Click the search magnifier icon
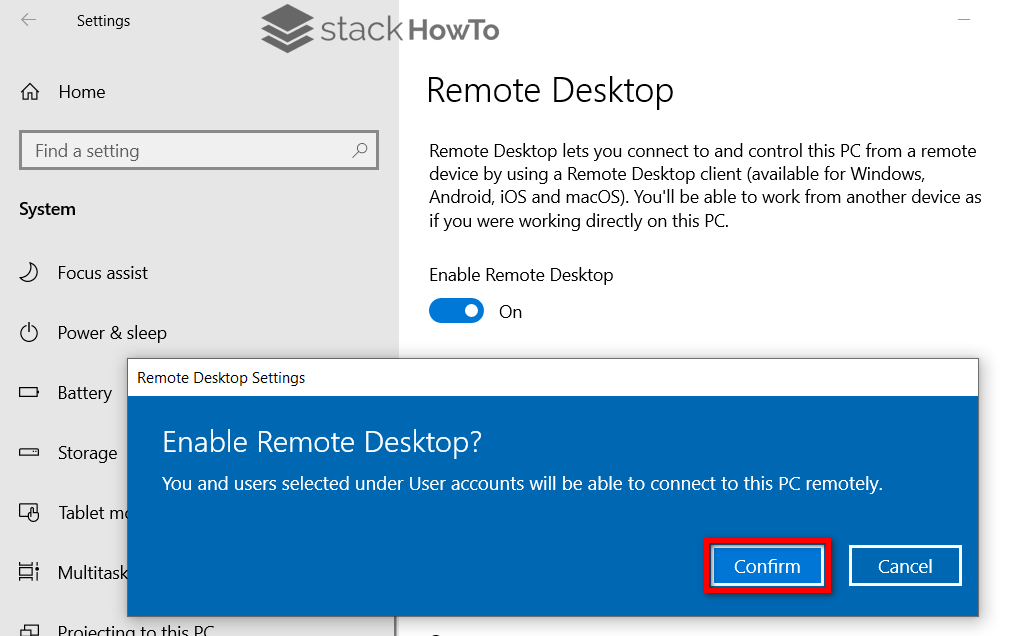The width and height of the screenshot is (1013, 636). point(359,149)
